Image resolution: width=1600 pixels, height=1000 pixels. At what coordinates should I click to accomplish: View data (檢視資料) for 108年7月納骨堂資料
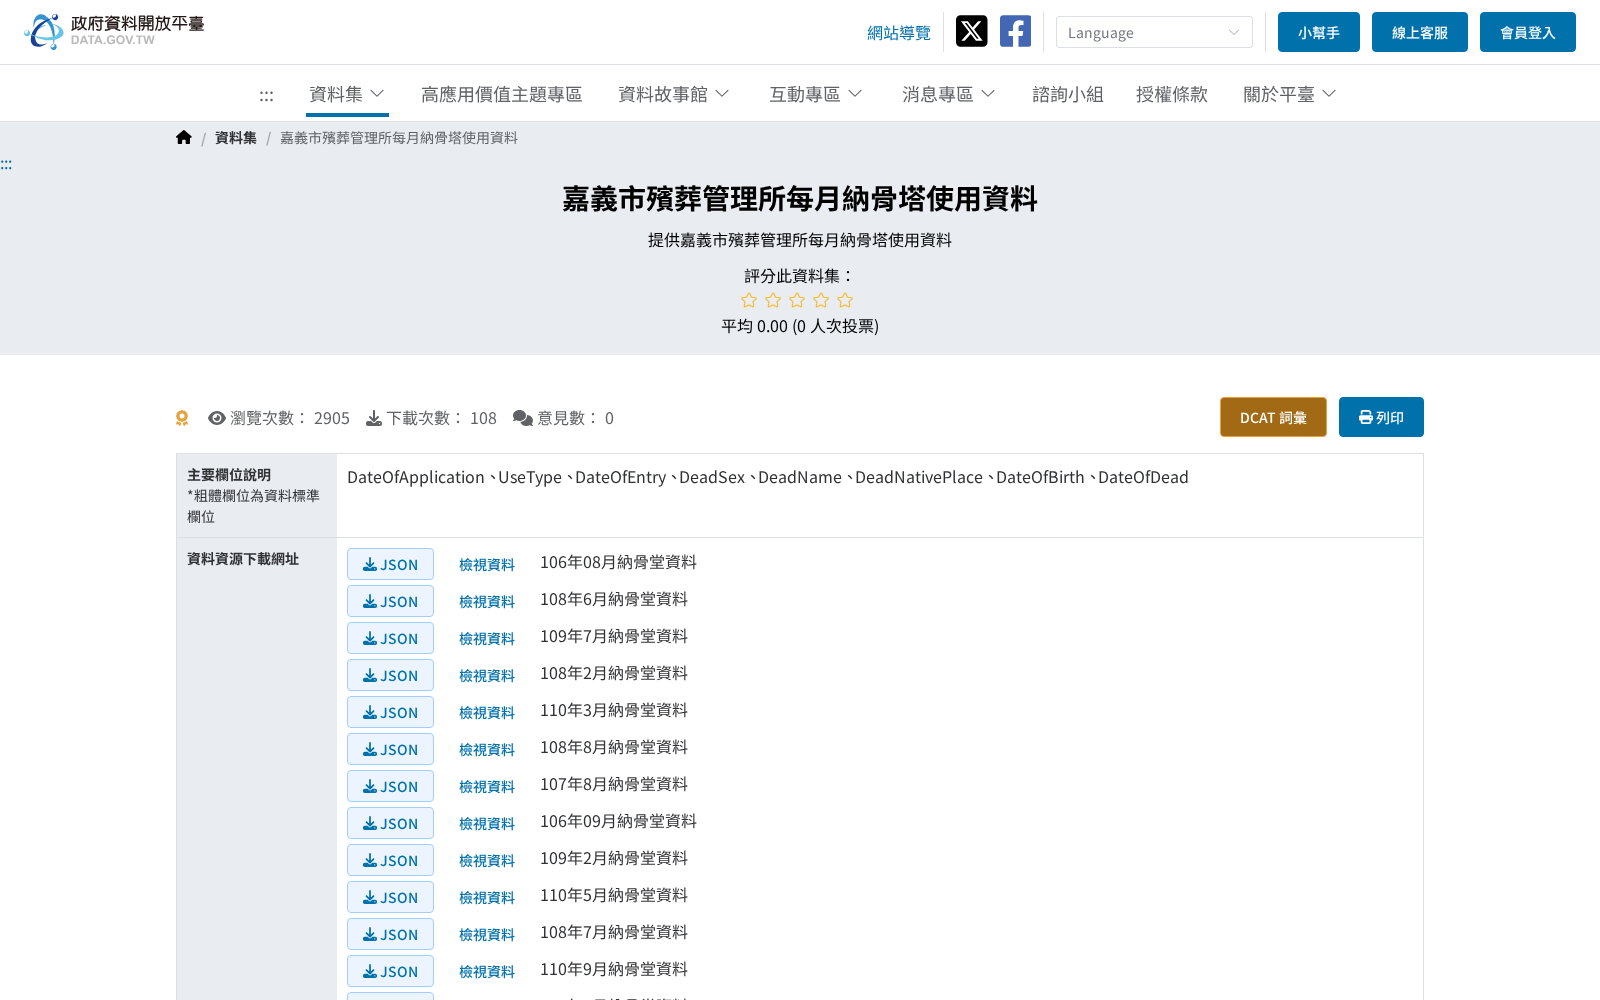(x=487, y=935)
